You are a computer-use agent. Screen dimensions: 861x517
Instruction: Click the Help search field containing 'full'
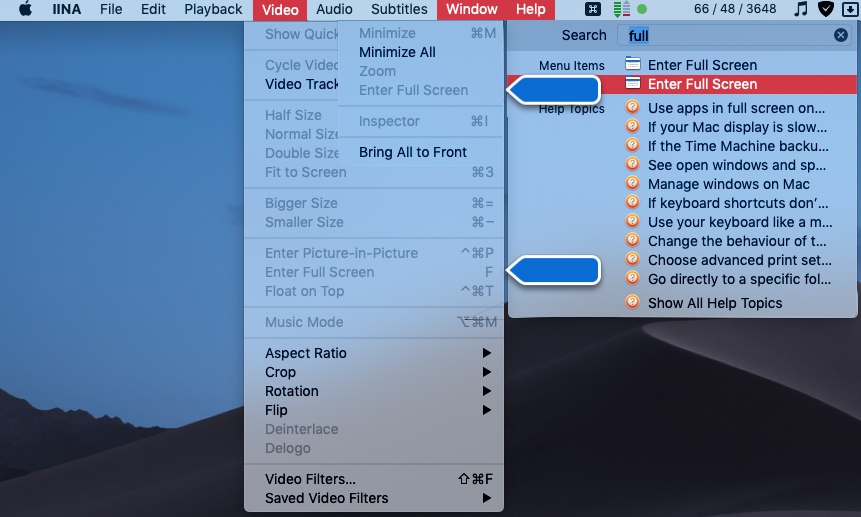pos(736,35)
